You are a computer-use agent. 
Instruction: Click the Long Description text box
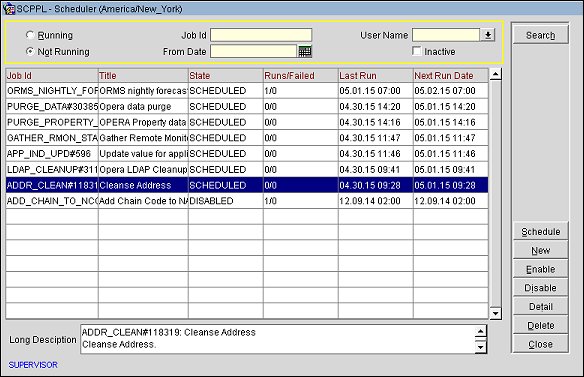(x=278, y=339)
